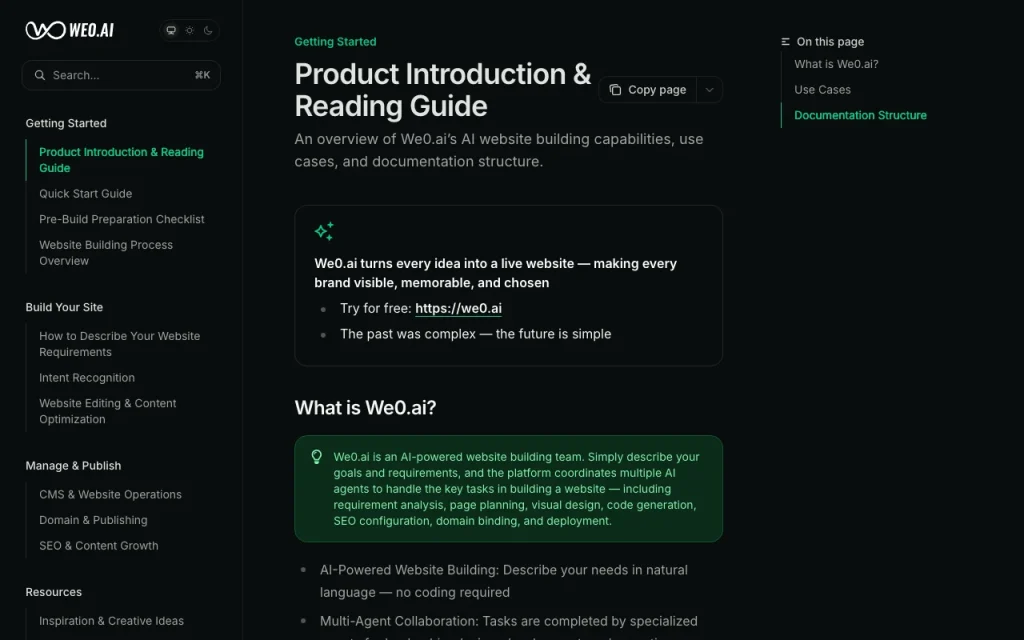Image resolution: width=1024 pixels, height=640 pixels.
Task: Expand the Copy page dropdown chevron
Action: [x=709, y=89]
